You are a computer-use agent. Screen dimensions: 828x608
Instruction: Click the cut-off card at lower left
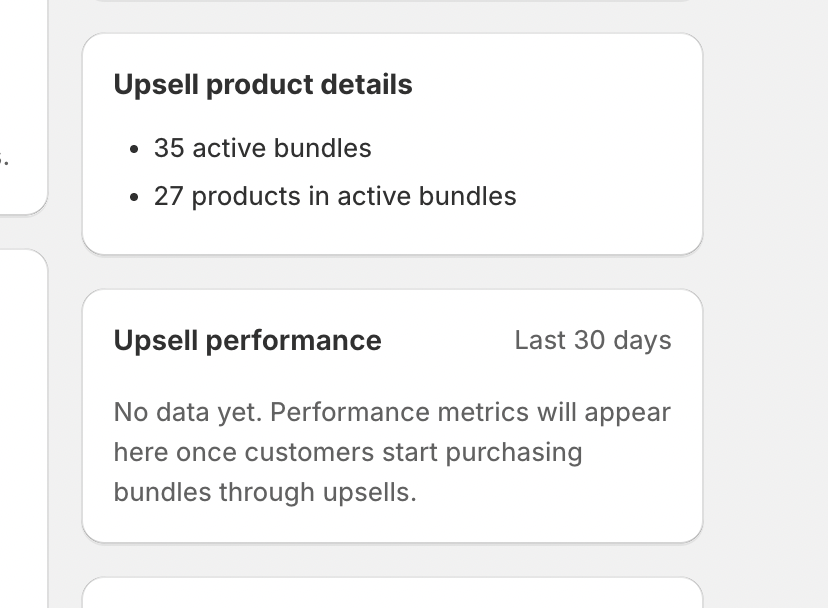coord(24,428)
